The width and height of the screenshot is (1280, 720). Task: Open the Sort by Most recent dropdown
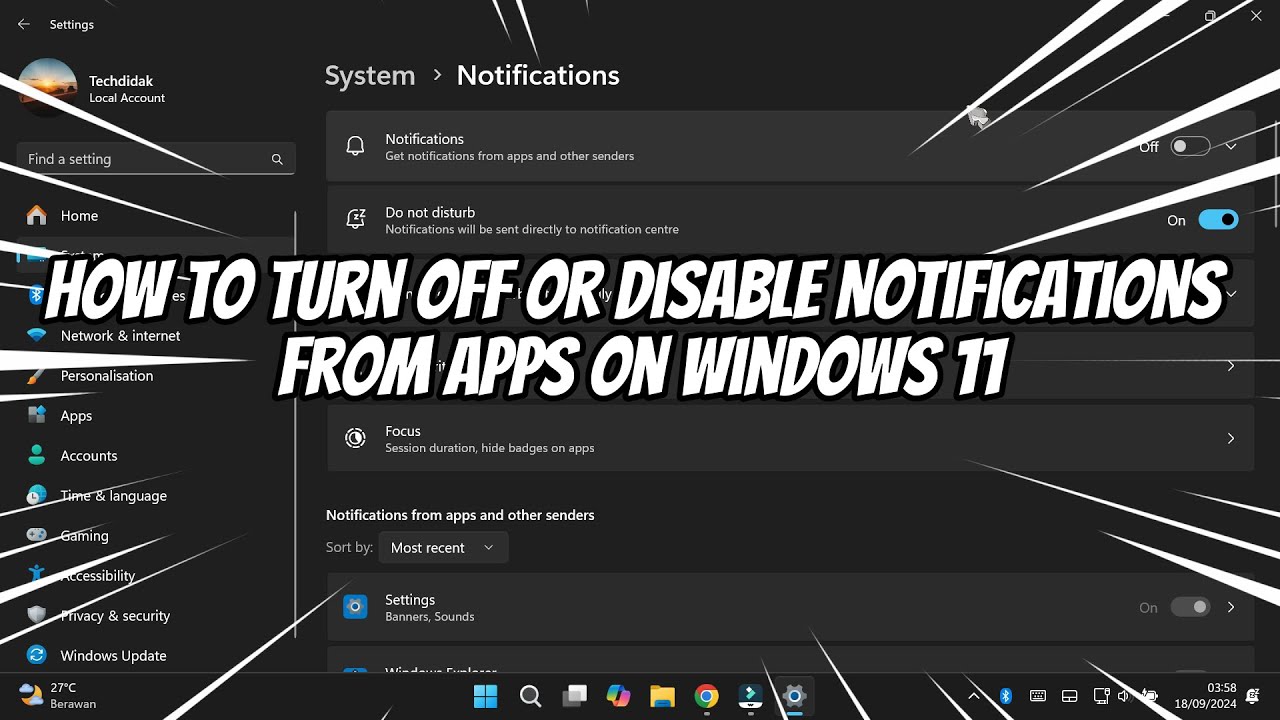click(x=443, y=547)
